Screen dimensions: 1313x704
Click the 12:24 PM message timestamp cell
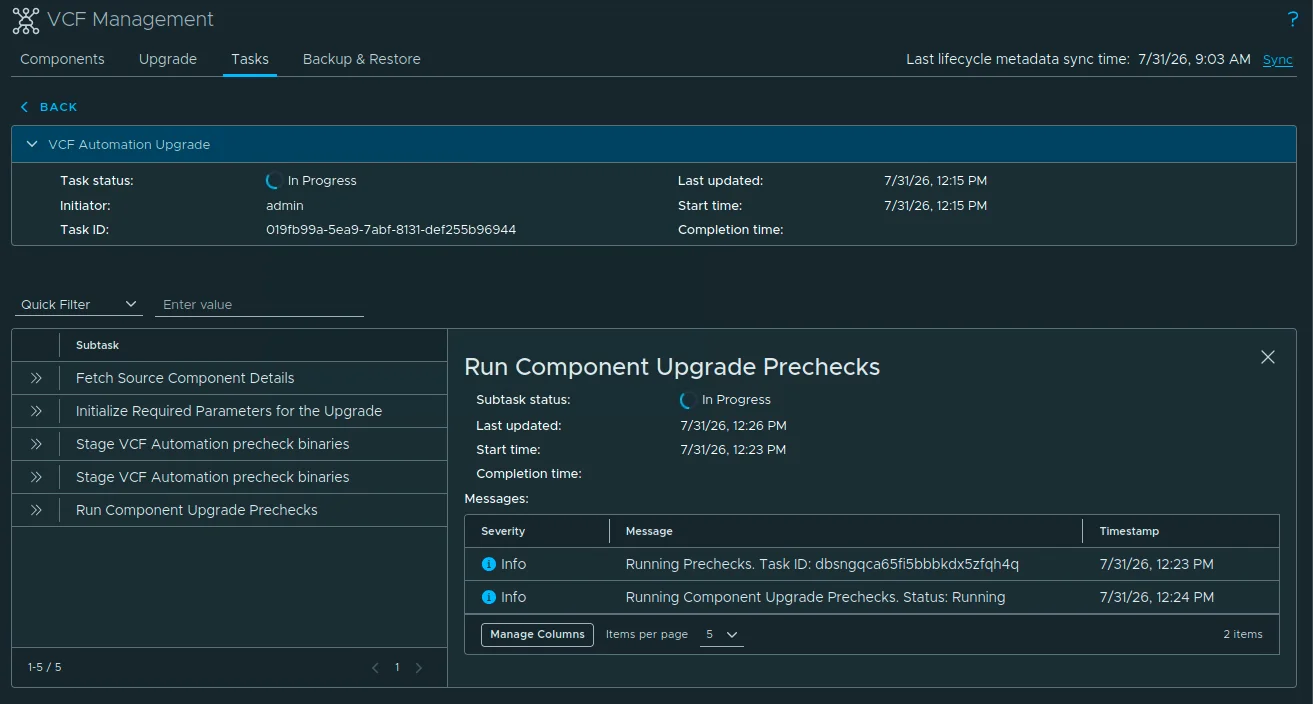tap(1157, 597)
